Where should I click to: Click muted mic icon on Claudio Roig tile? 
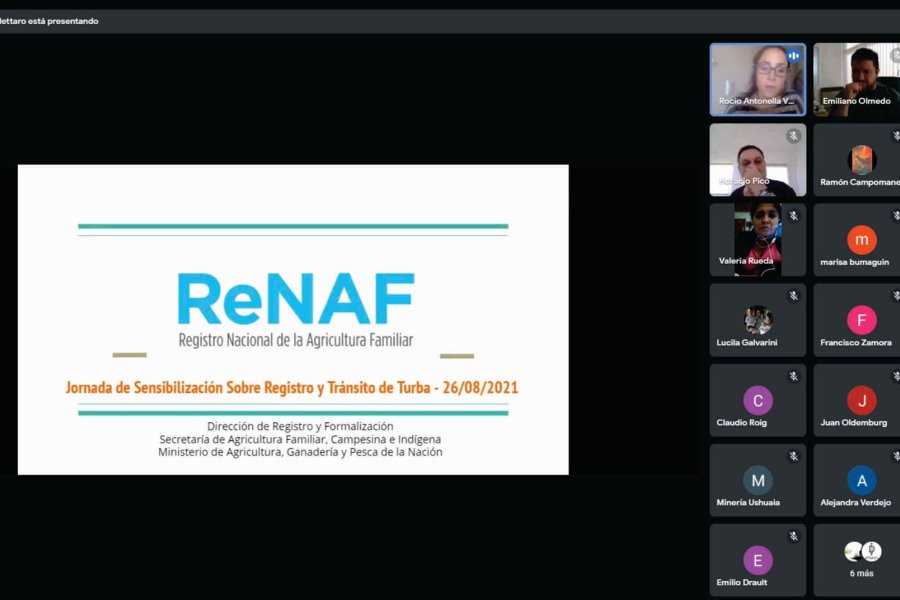(794, 376)
